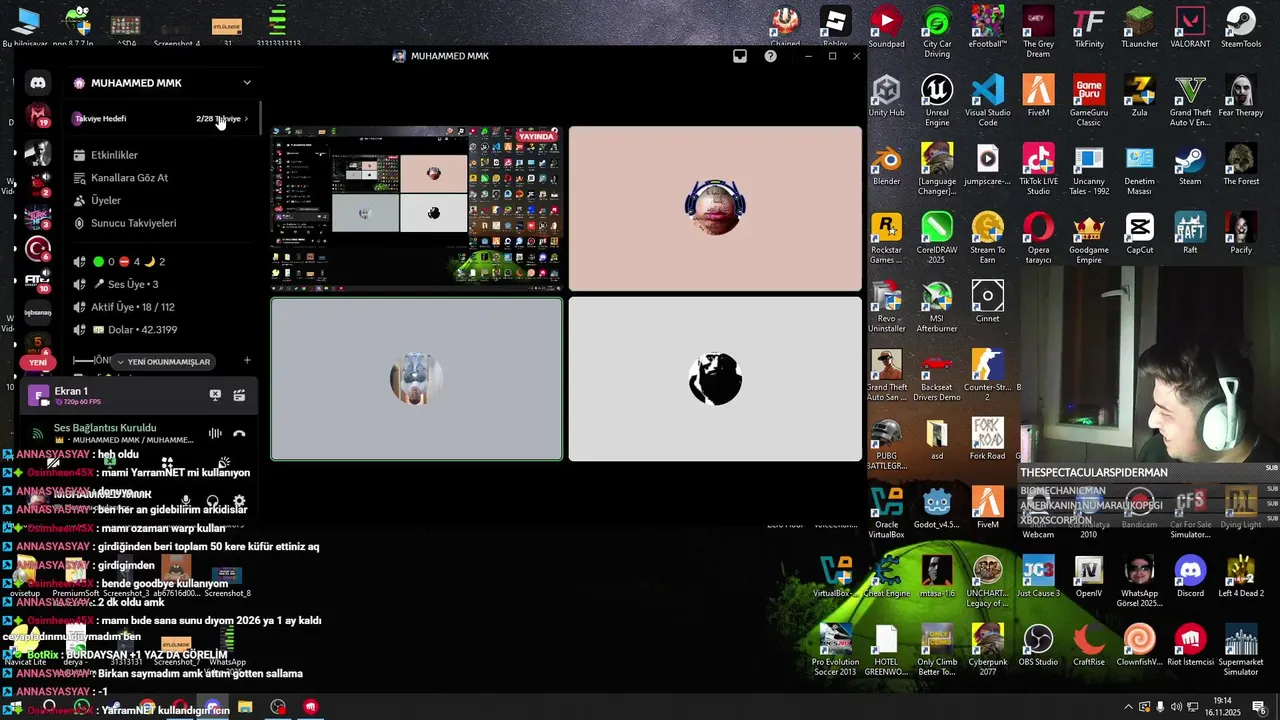Click the red YENİ mentions pill

click(38, 363)
